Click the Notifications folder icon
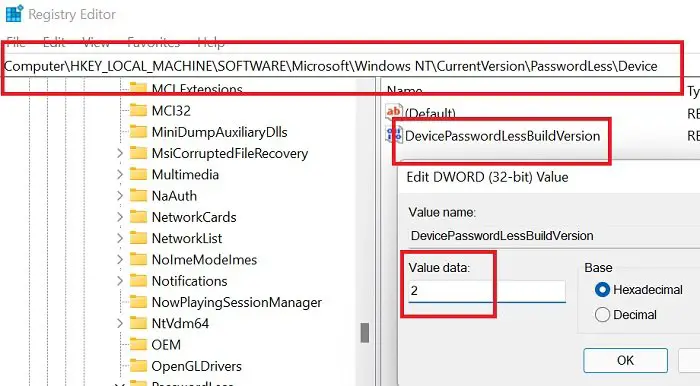700x386 pixels. [x=138, y=281]
